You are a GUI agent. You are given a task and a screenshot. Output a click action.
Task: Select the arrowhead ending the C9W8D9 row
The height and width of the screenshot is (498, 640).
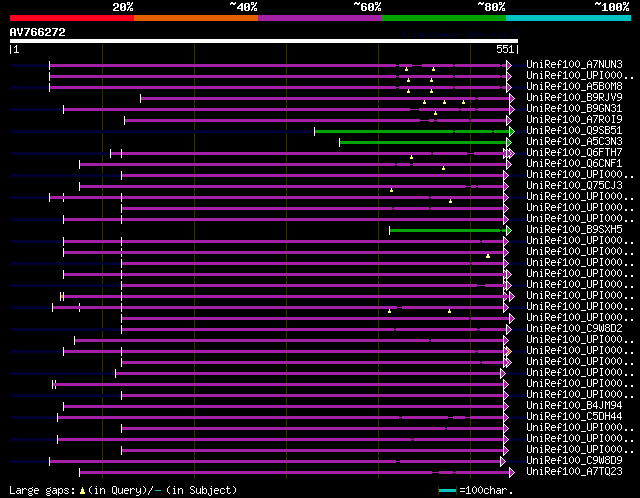tap(503, 462)
